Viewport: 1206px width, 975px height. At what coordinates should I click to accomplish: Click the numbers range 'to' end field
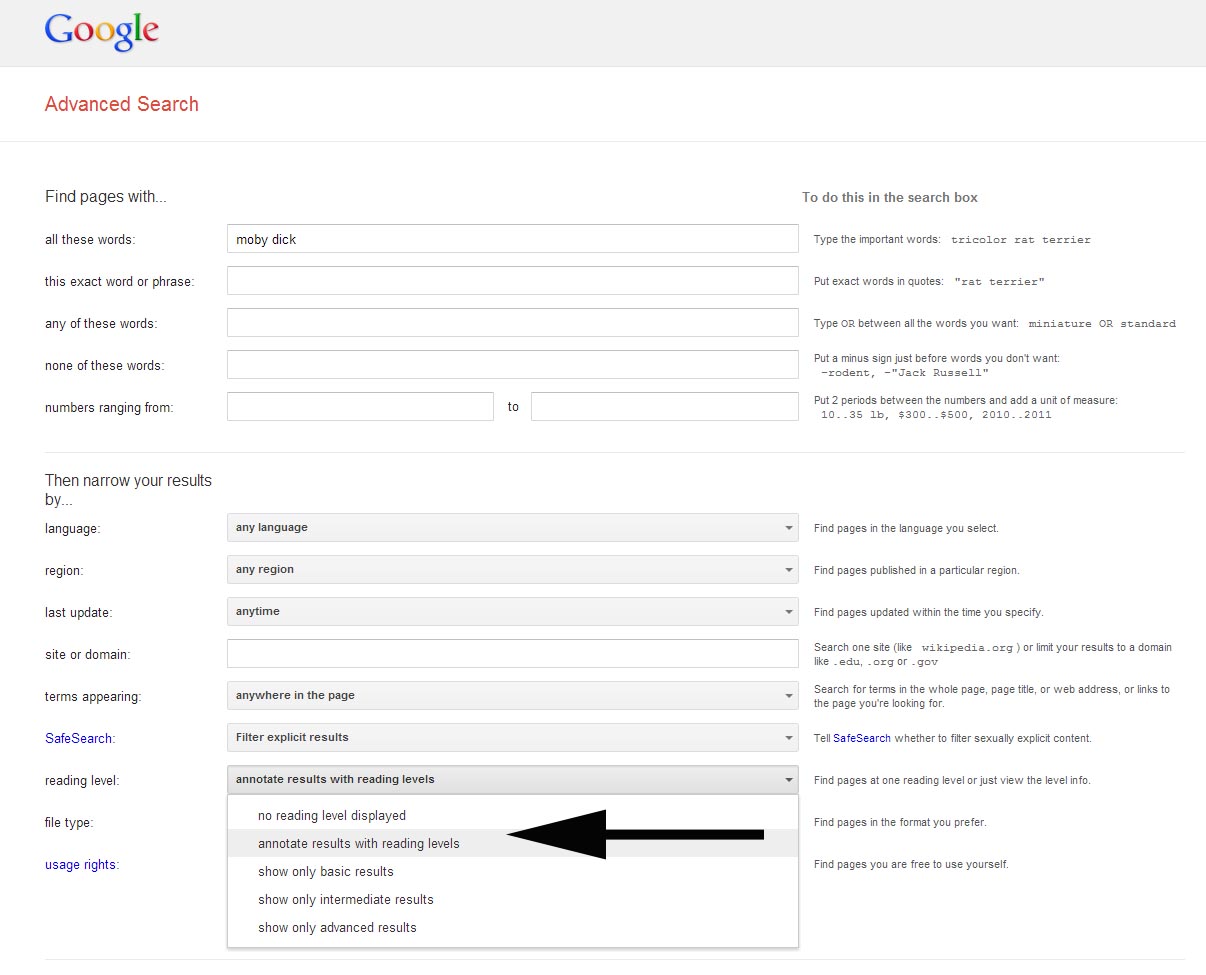point(664,407)
